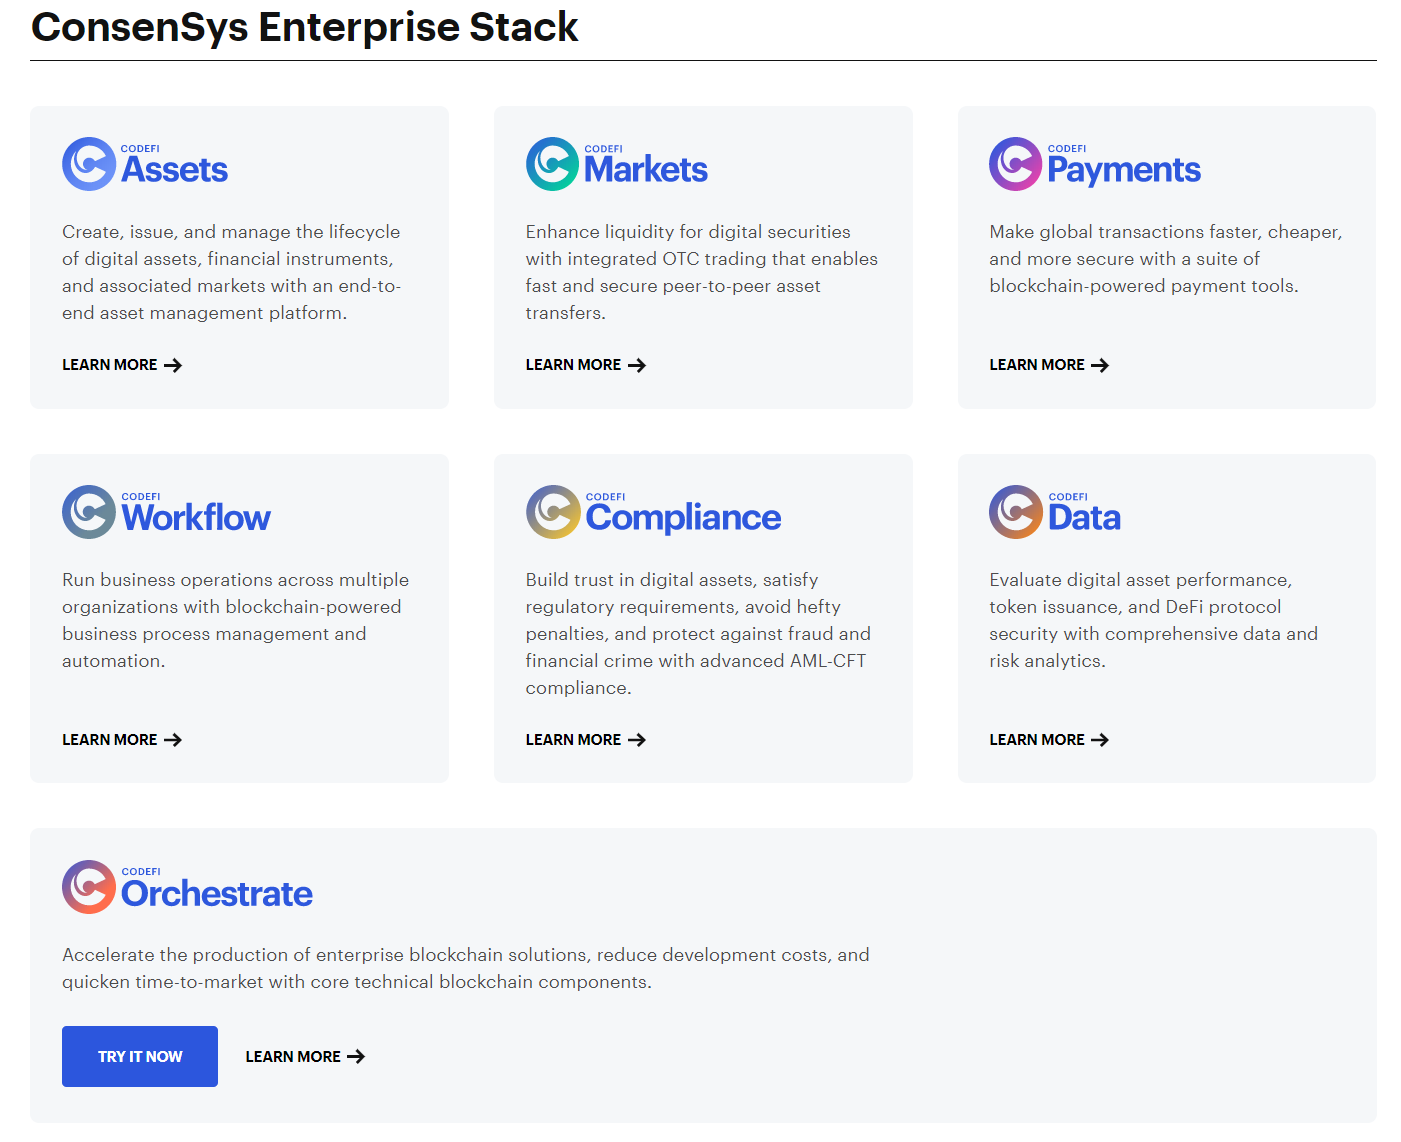Click the description starting 'Accelerate the production of'
The width and height of the screenshot is (1401, 1142).
tap(466, 968)
